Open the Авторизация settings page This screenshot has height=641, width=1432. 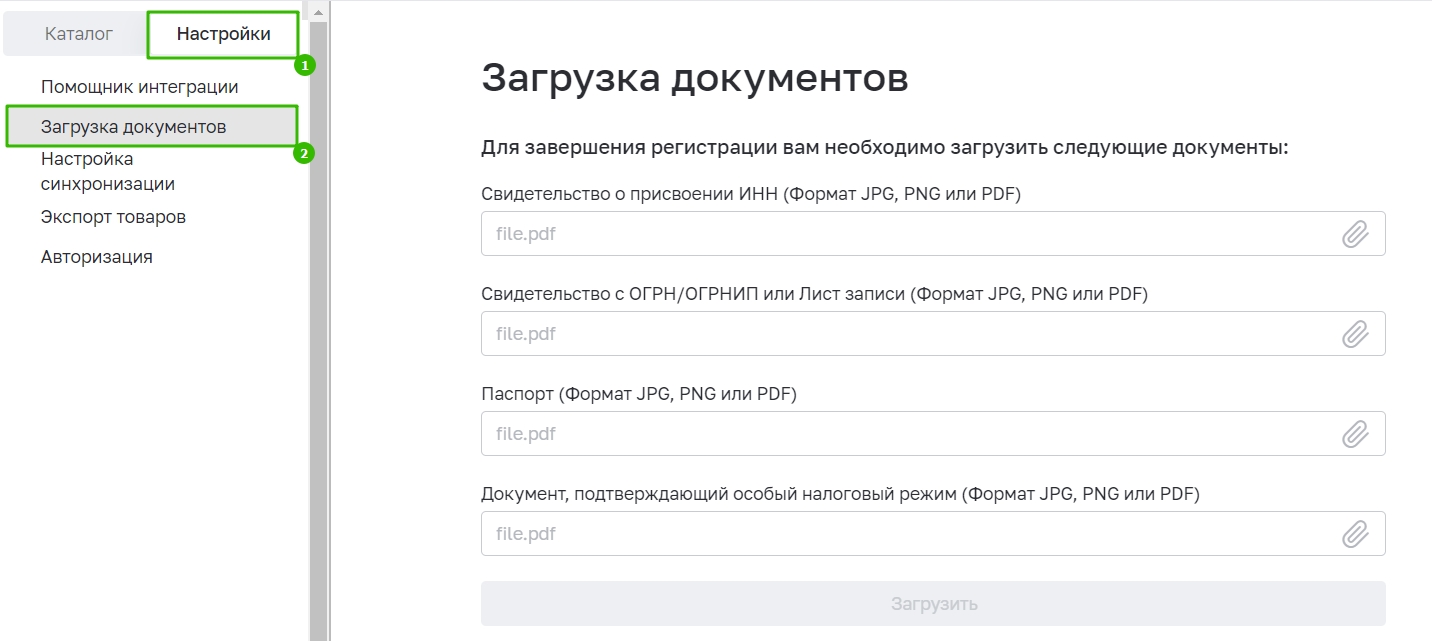96,257
